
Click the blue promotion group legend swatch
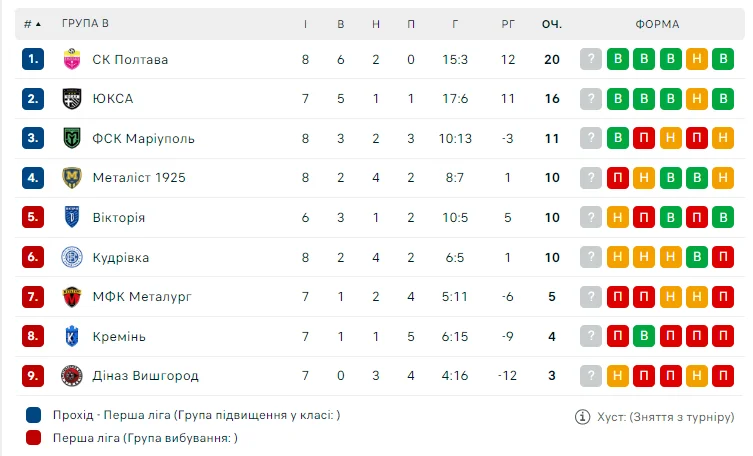(34, 415)
